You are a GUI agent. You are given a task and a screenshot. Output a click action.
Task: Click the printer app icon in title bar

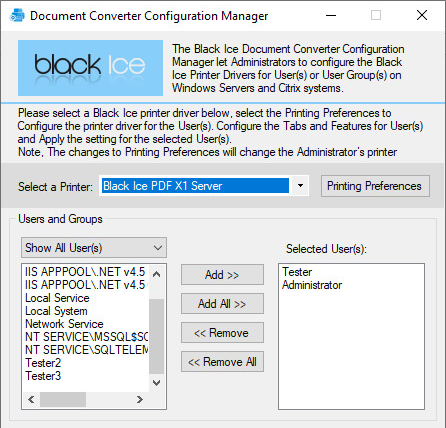[17, 15]
